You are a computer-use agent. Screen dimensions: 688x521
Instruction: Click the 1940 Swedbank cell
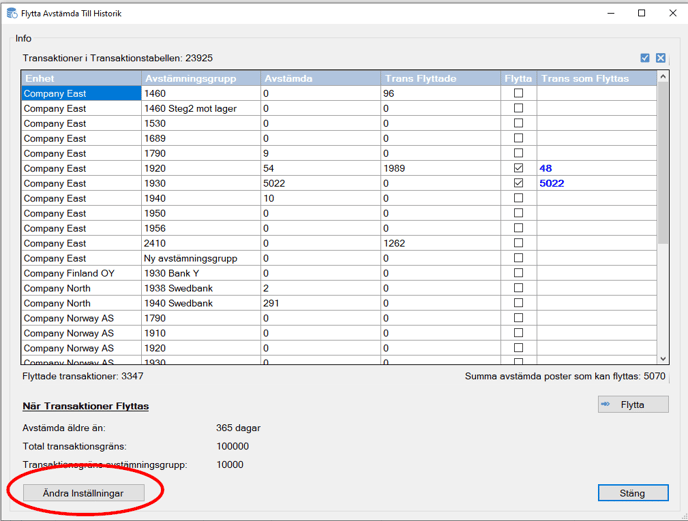(x=201, y=303)
